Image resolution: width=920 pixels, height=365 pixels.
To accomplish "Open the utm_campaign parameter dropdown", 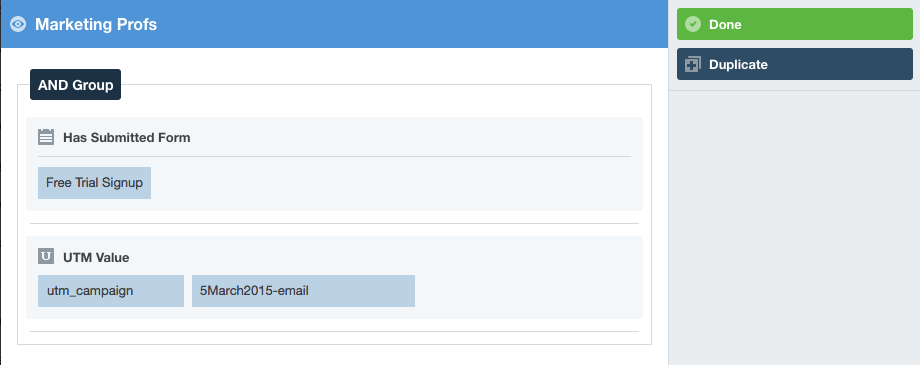I will 111,291.
